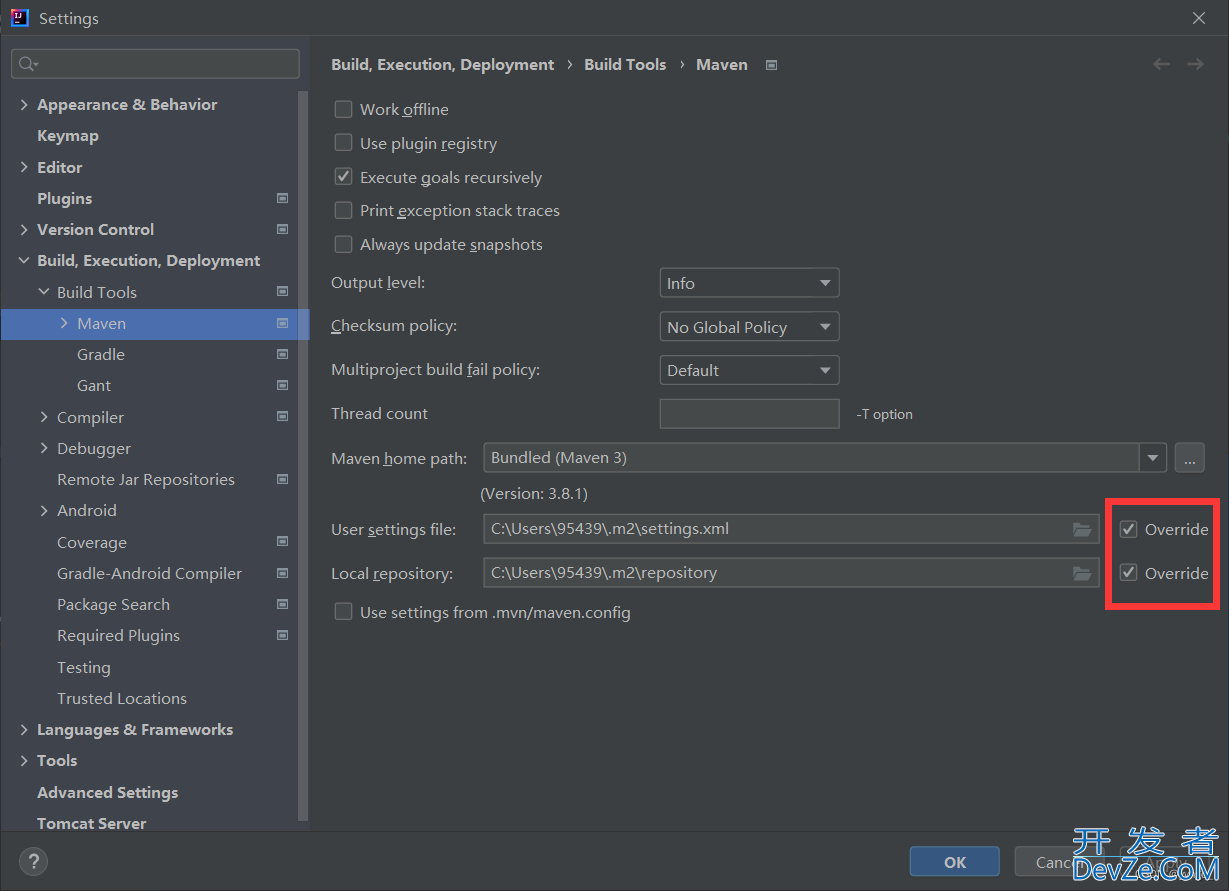Click the project-level marker icon beside Build Tools
The width and height of the screenshot is (1229, 891).
click(283, 292)
